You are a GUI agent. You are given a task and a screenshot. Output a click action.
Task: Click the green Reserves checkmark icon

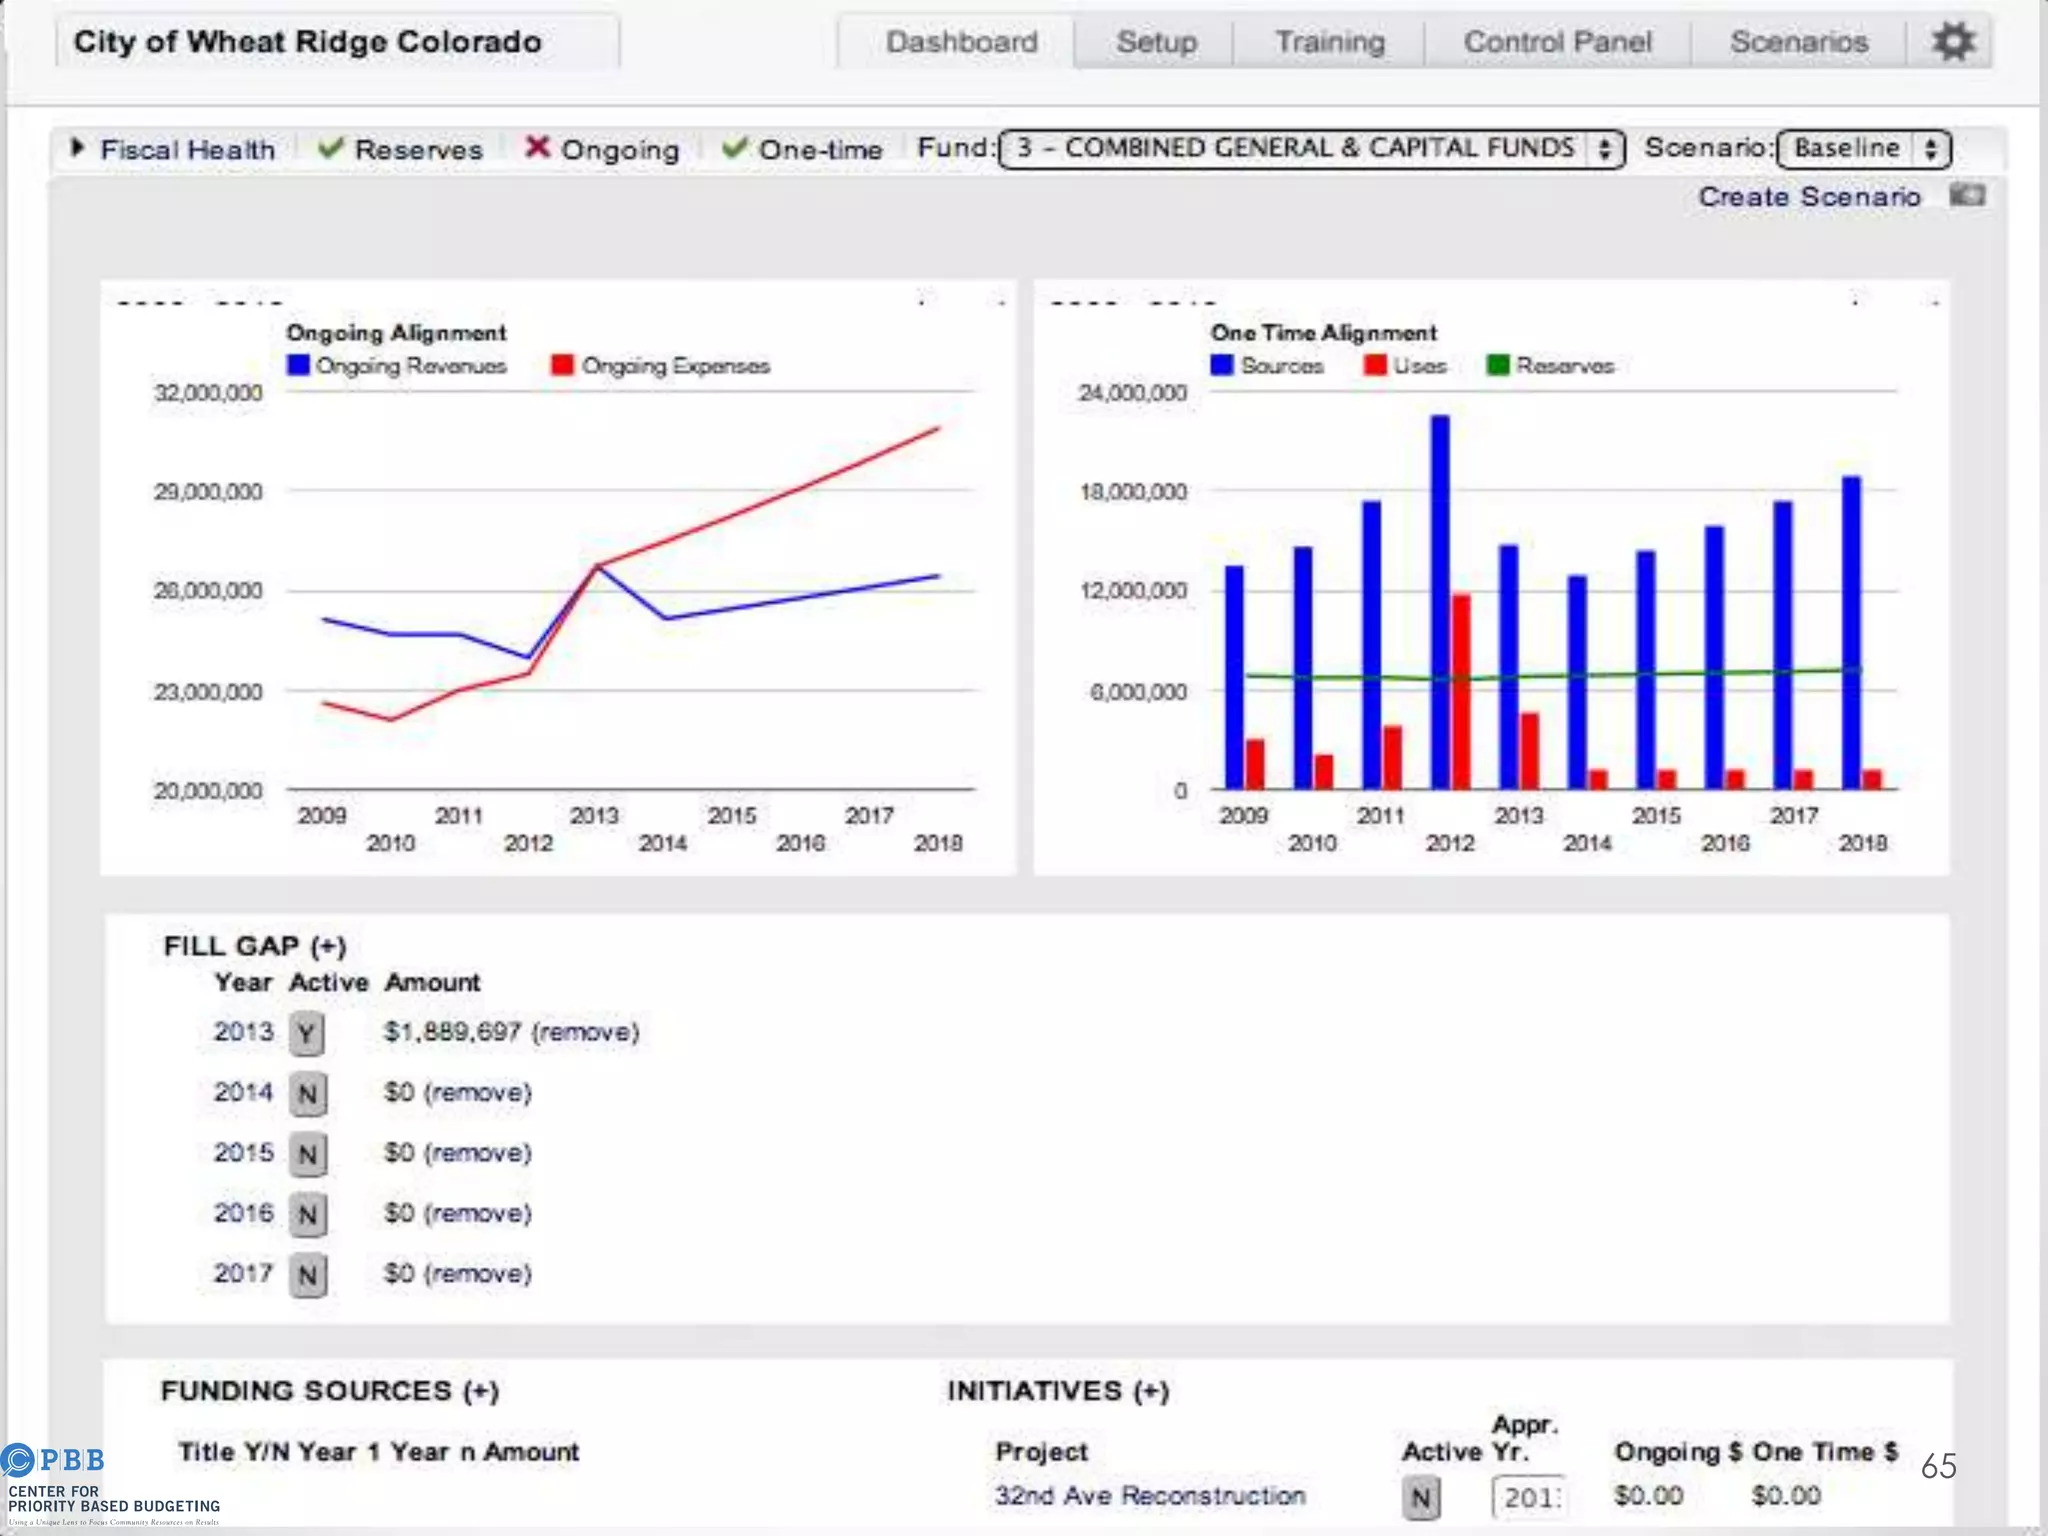331,148
